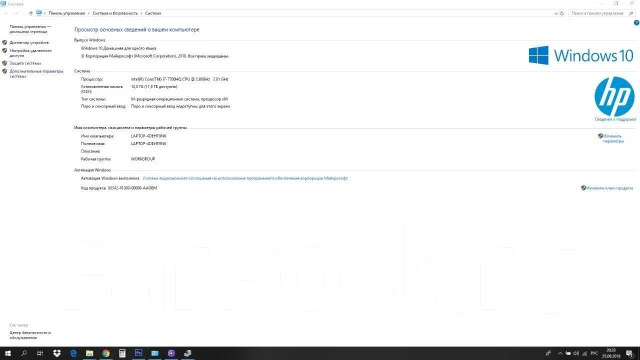Select computer name LAPTOP value

[x=149, y=136]
